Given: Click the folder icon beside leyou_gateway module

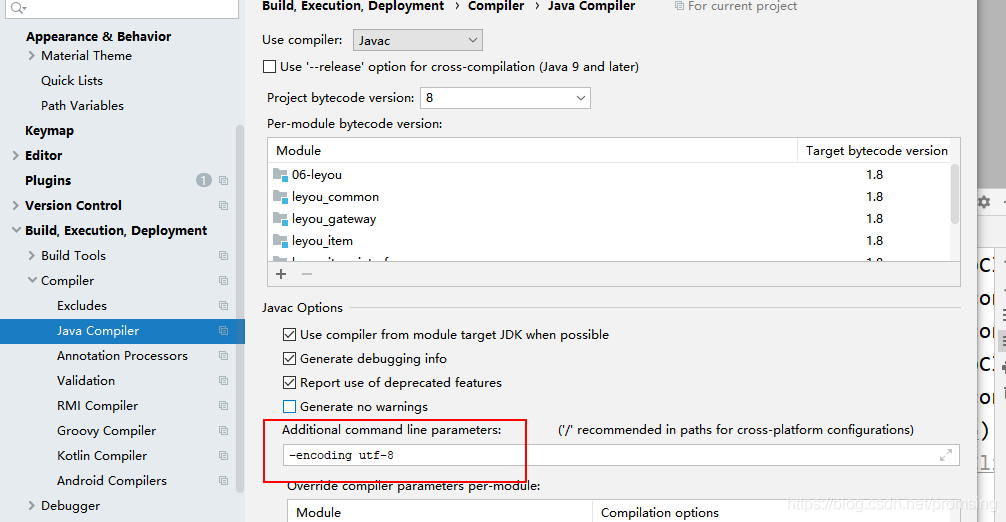Looking at the screenshot, I should [280, 219].
